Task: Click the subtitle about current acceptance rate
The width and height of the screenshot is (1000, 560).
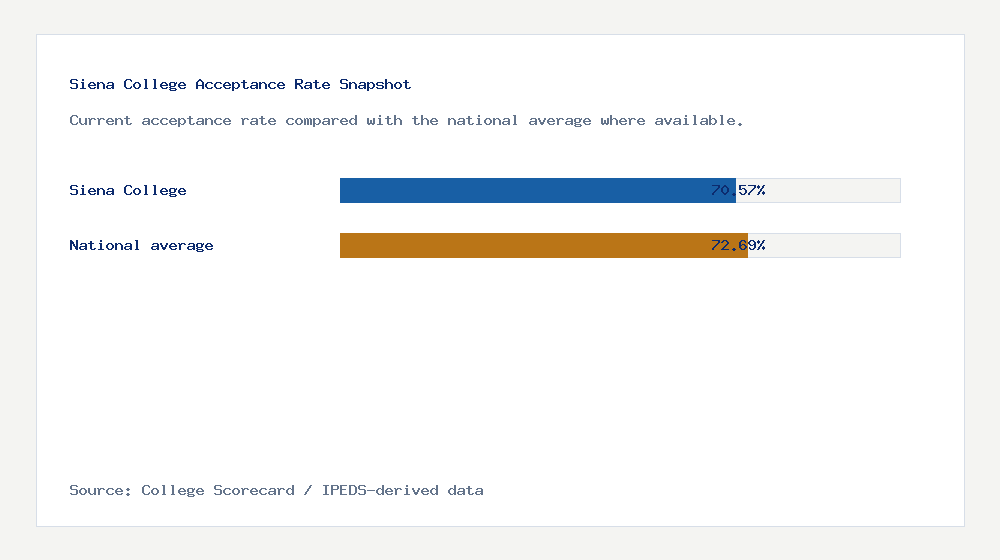Action: [x=406, y=121]
